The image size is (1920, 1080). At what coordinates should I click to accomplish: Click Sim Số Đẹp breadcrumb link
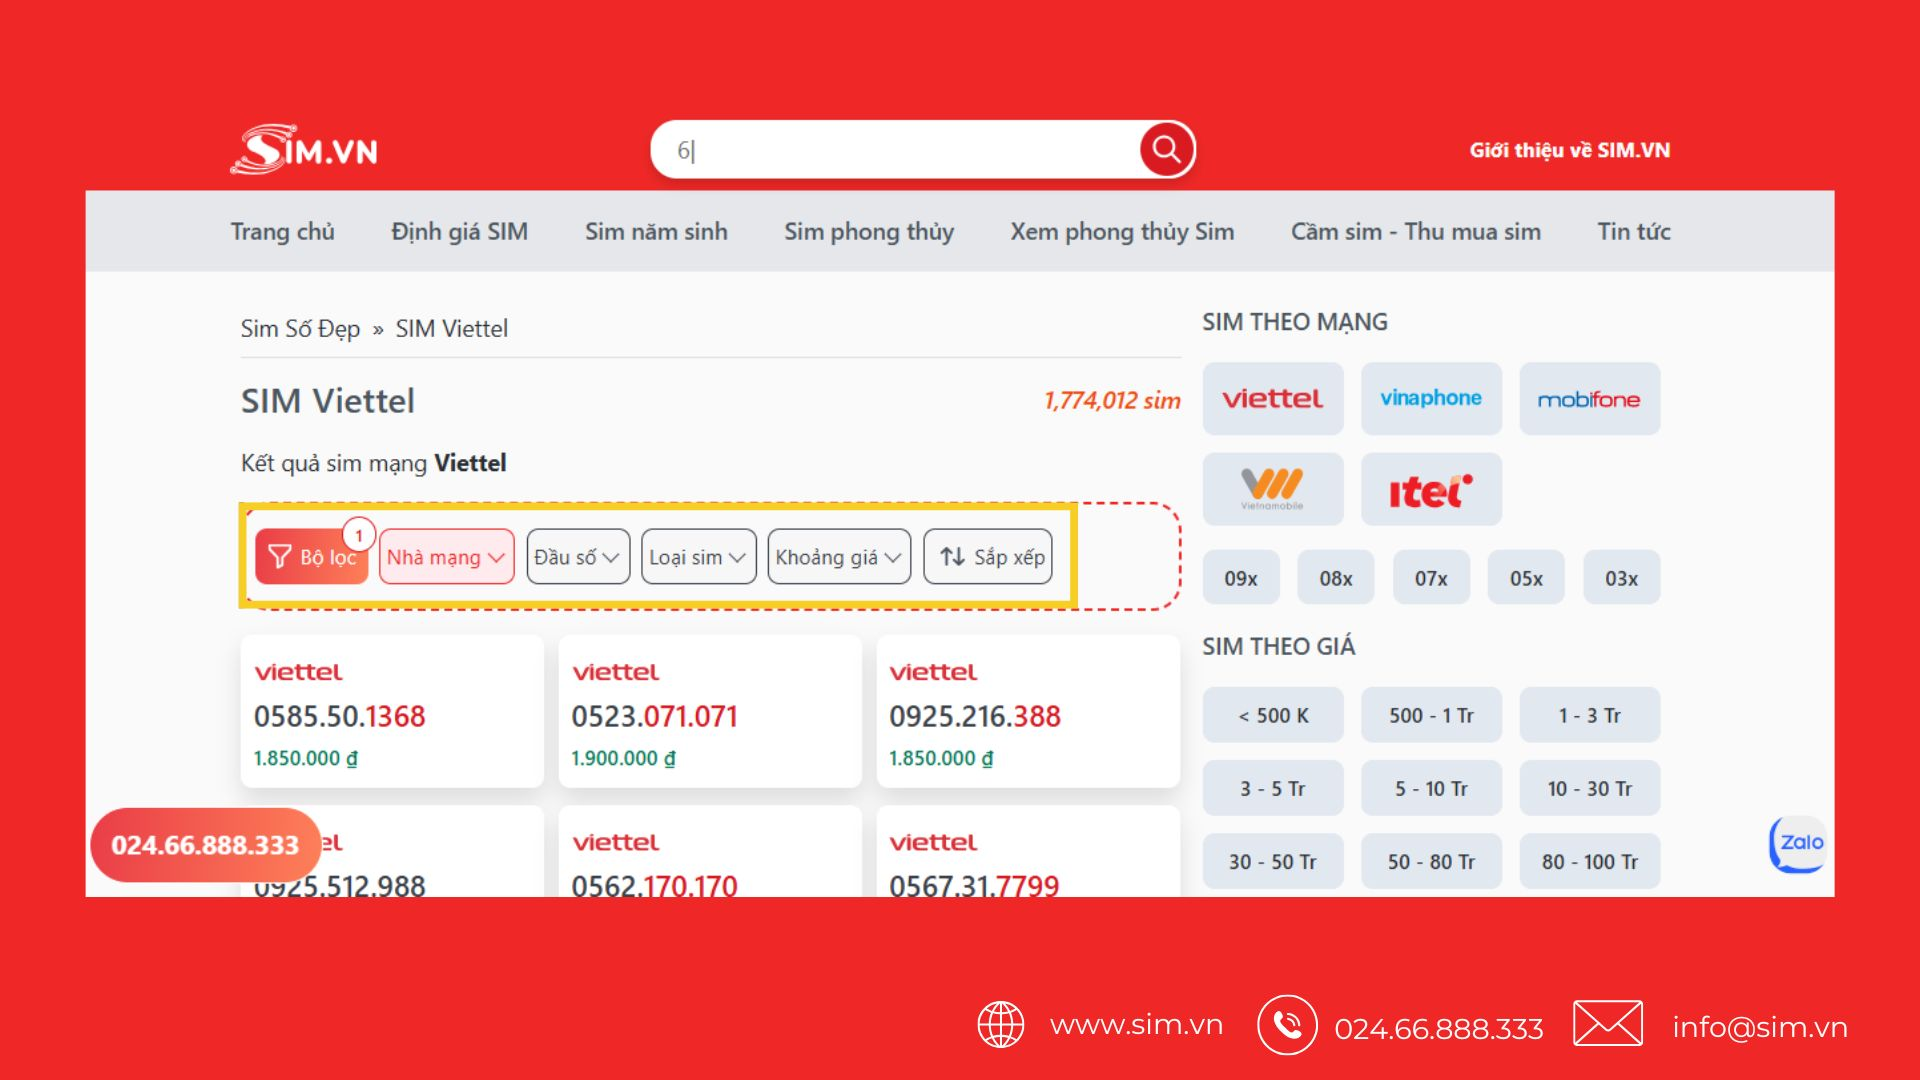tap(300, 329)
